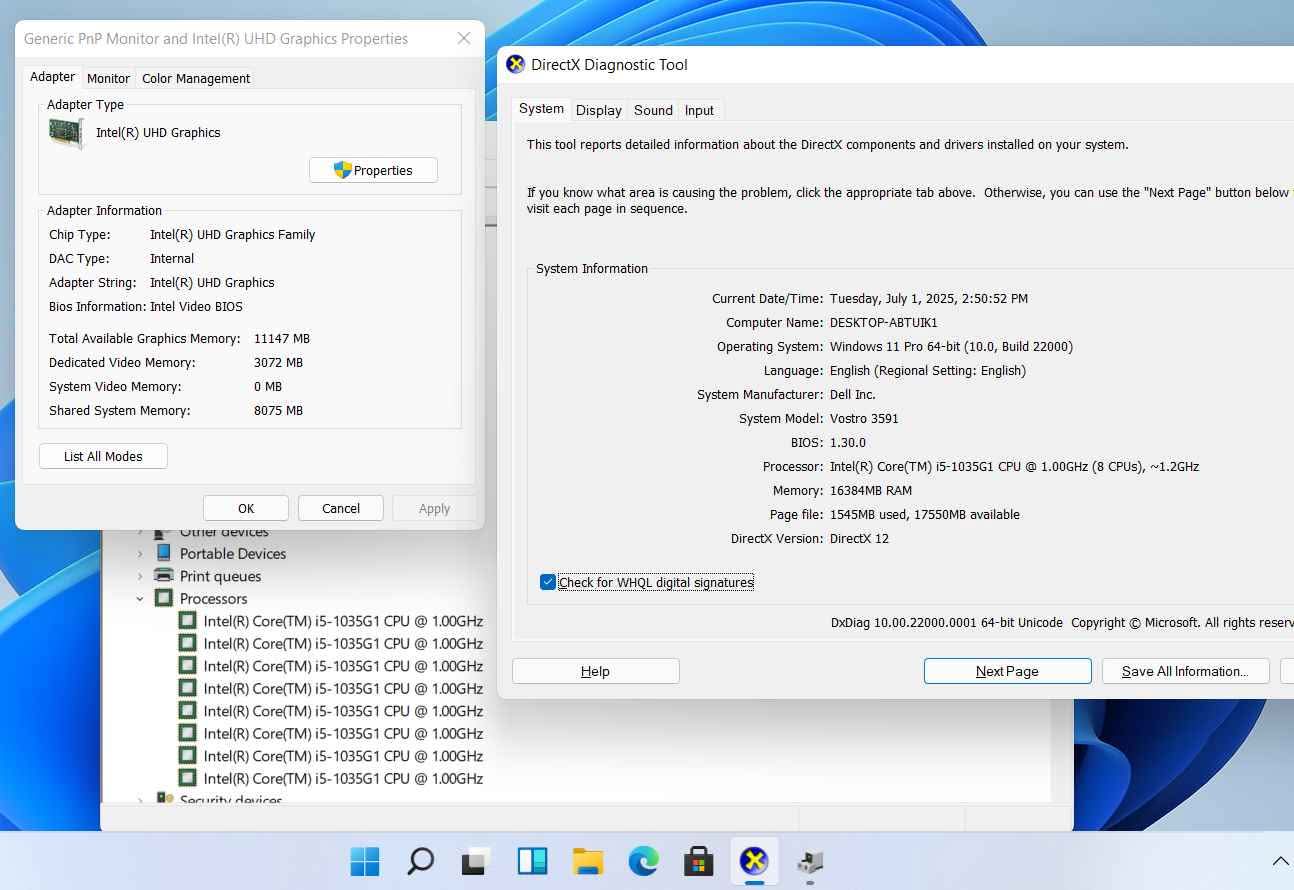Expand the Portable Devices node

point(140,554)
